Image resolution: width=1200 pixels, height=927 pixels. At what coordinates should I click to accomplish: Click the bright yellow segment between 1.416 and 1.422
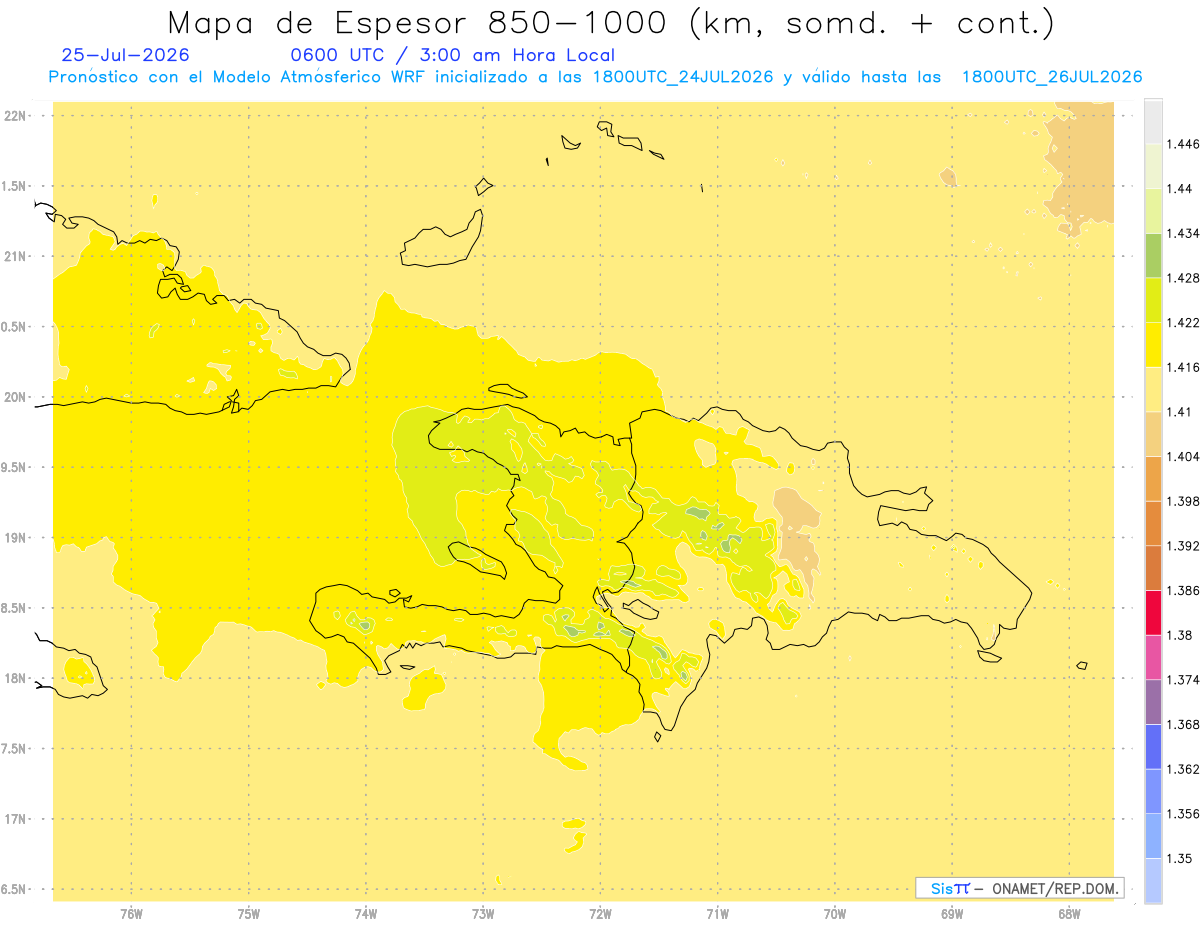click(1152, 345)
